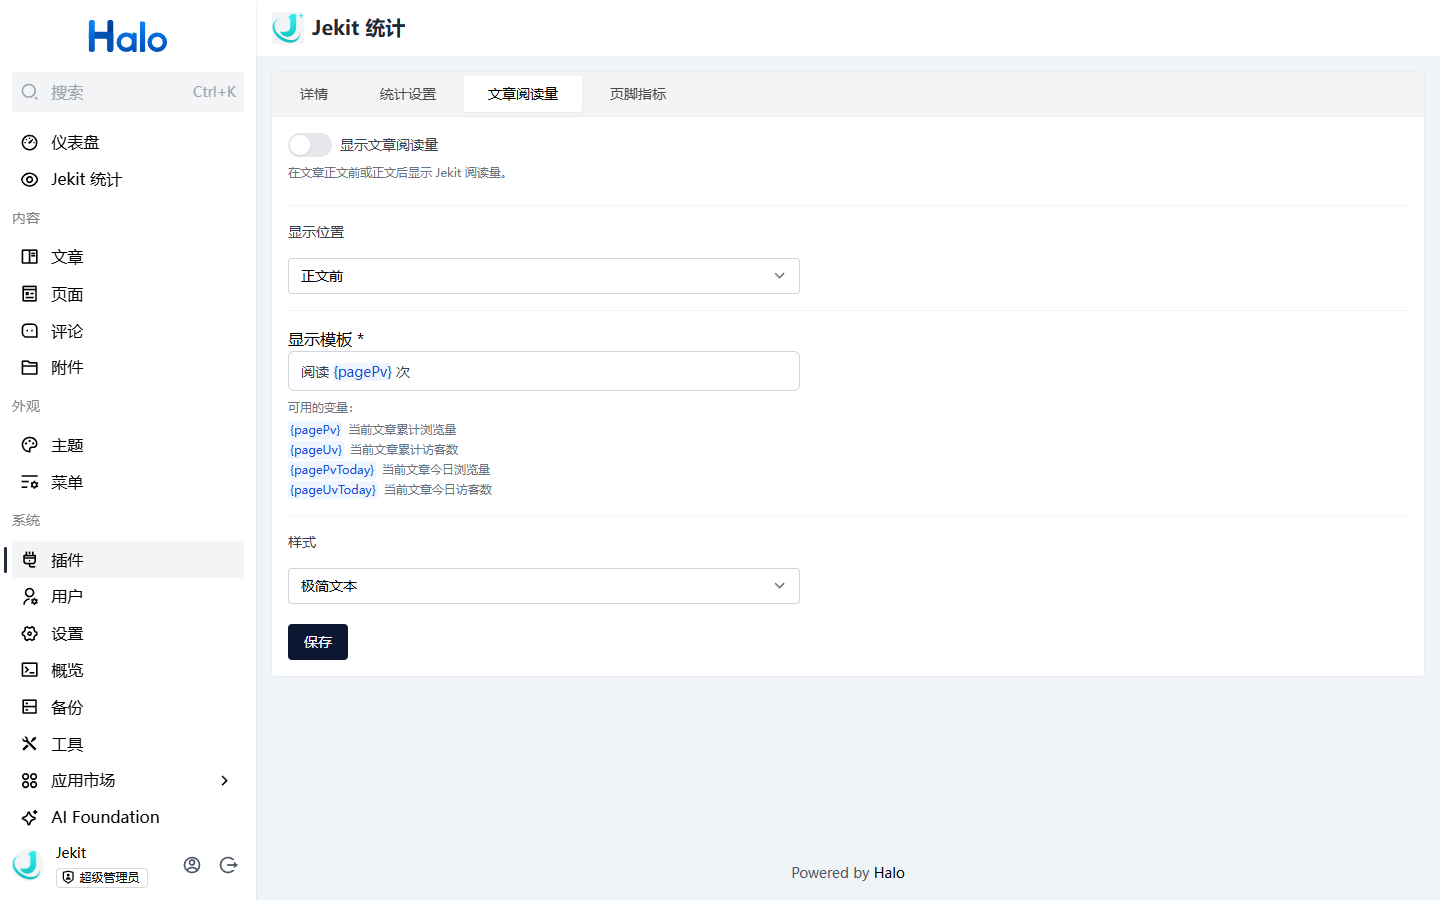Expand the 应用市场 chevron
Screen dimensions: 1440x900
point(225,781)
